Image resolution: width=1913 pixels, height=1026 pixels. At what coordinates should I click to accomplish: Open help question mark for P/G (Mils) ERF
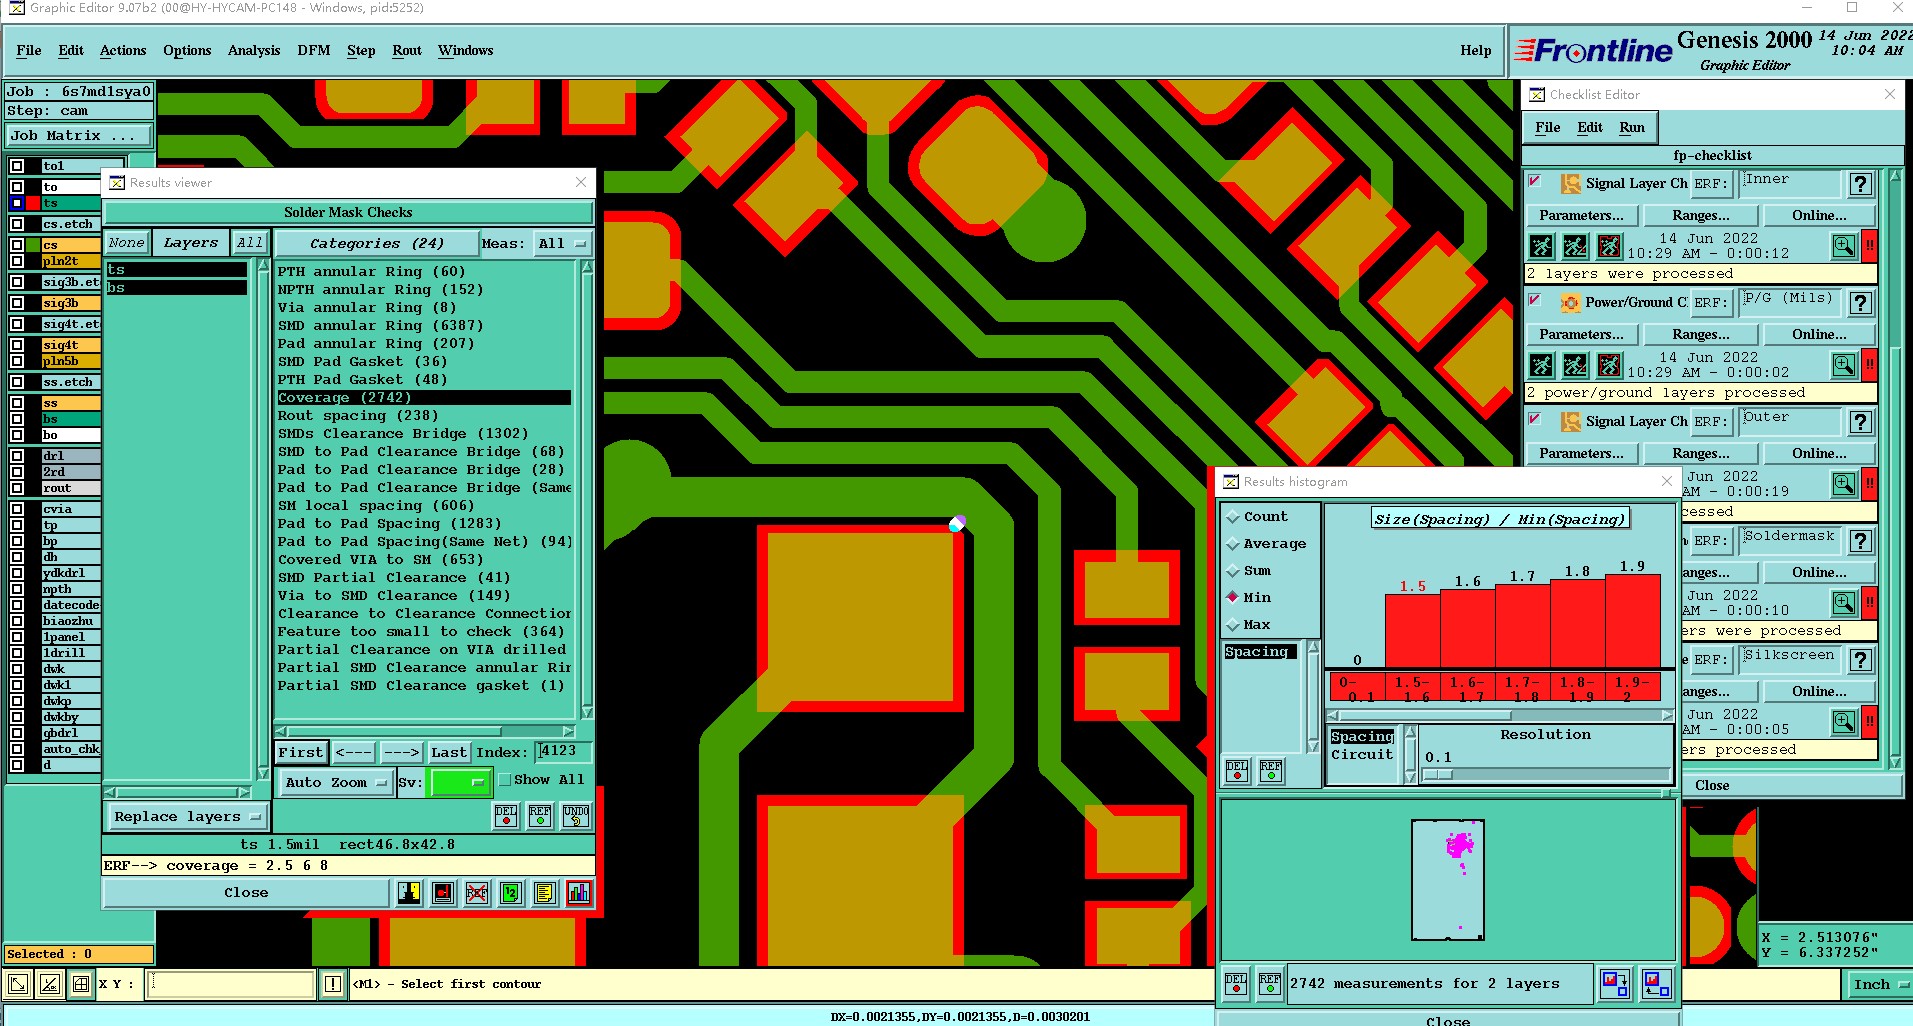click(x=1860, y=303)
